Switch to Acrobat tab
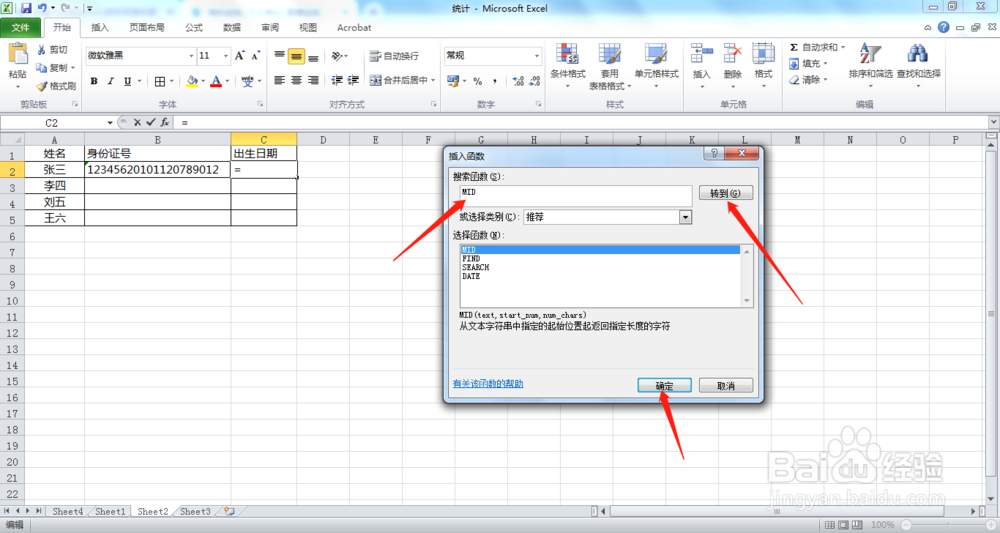Viewport: 1000px width, 533px height. coord(354,27)
